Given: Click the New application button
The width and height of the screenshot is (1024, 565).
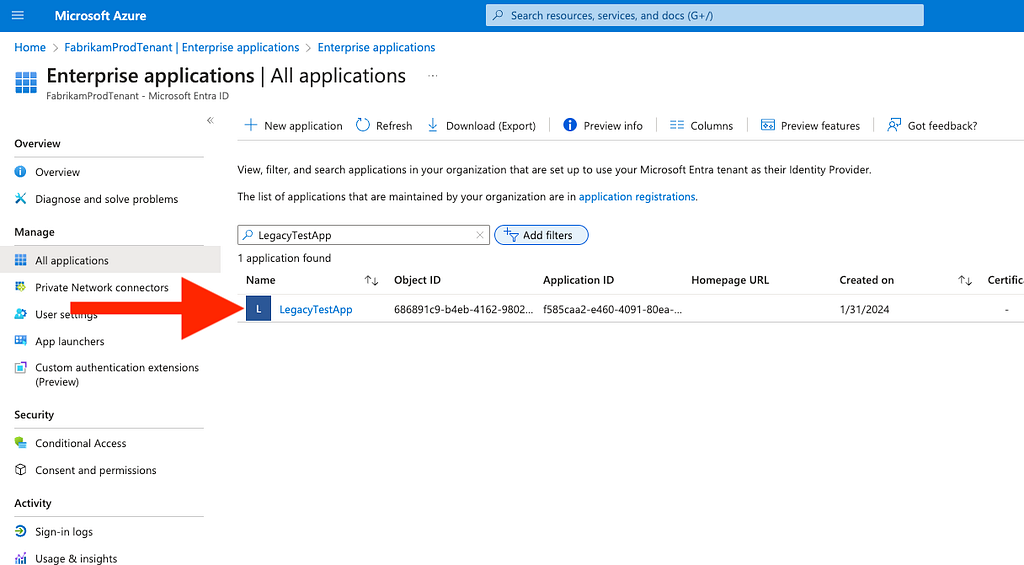Looking at the screenshot, I should (293, 125).
